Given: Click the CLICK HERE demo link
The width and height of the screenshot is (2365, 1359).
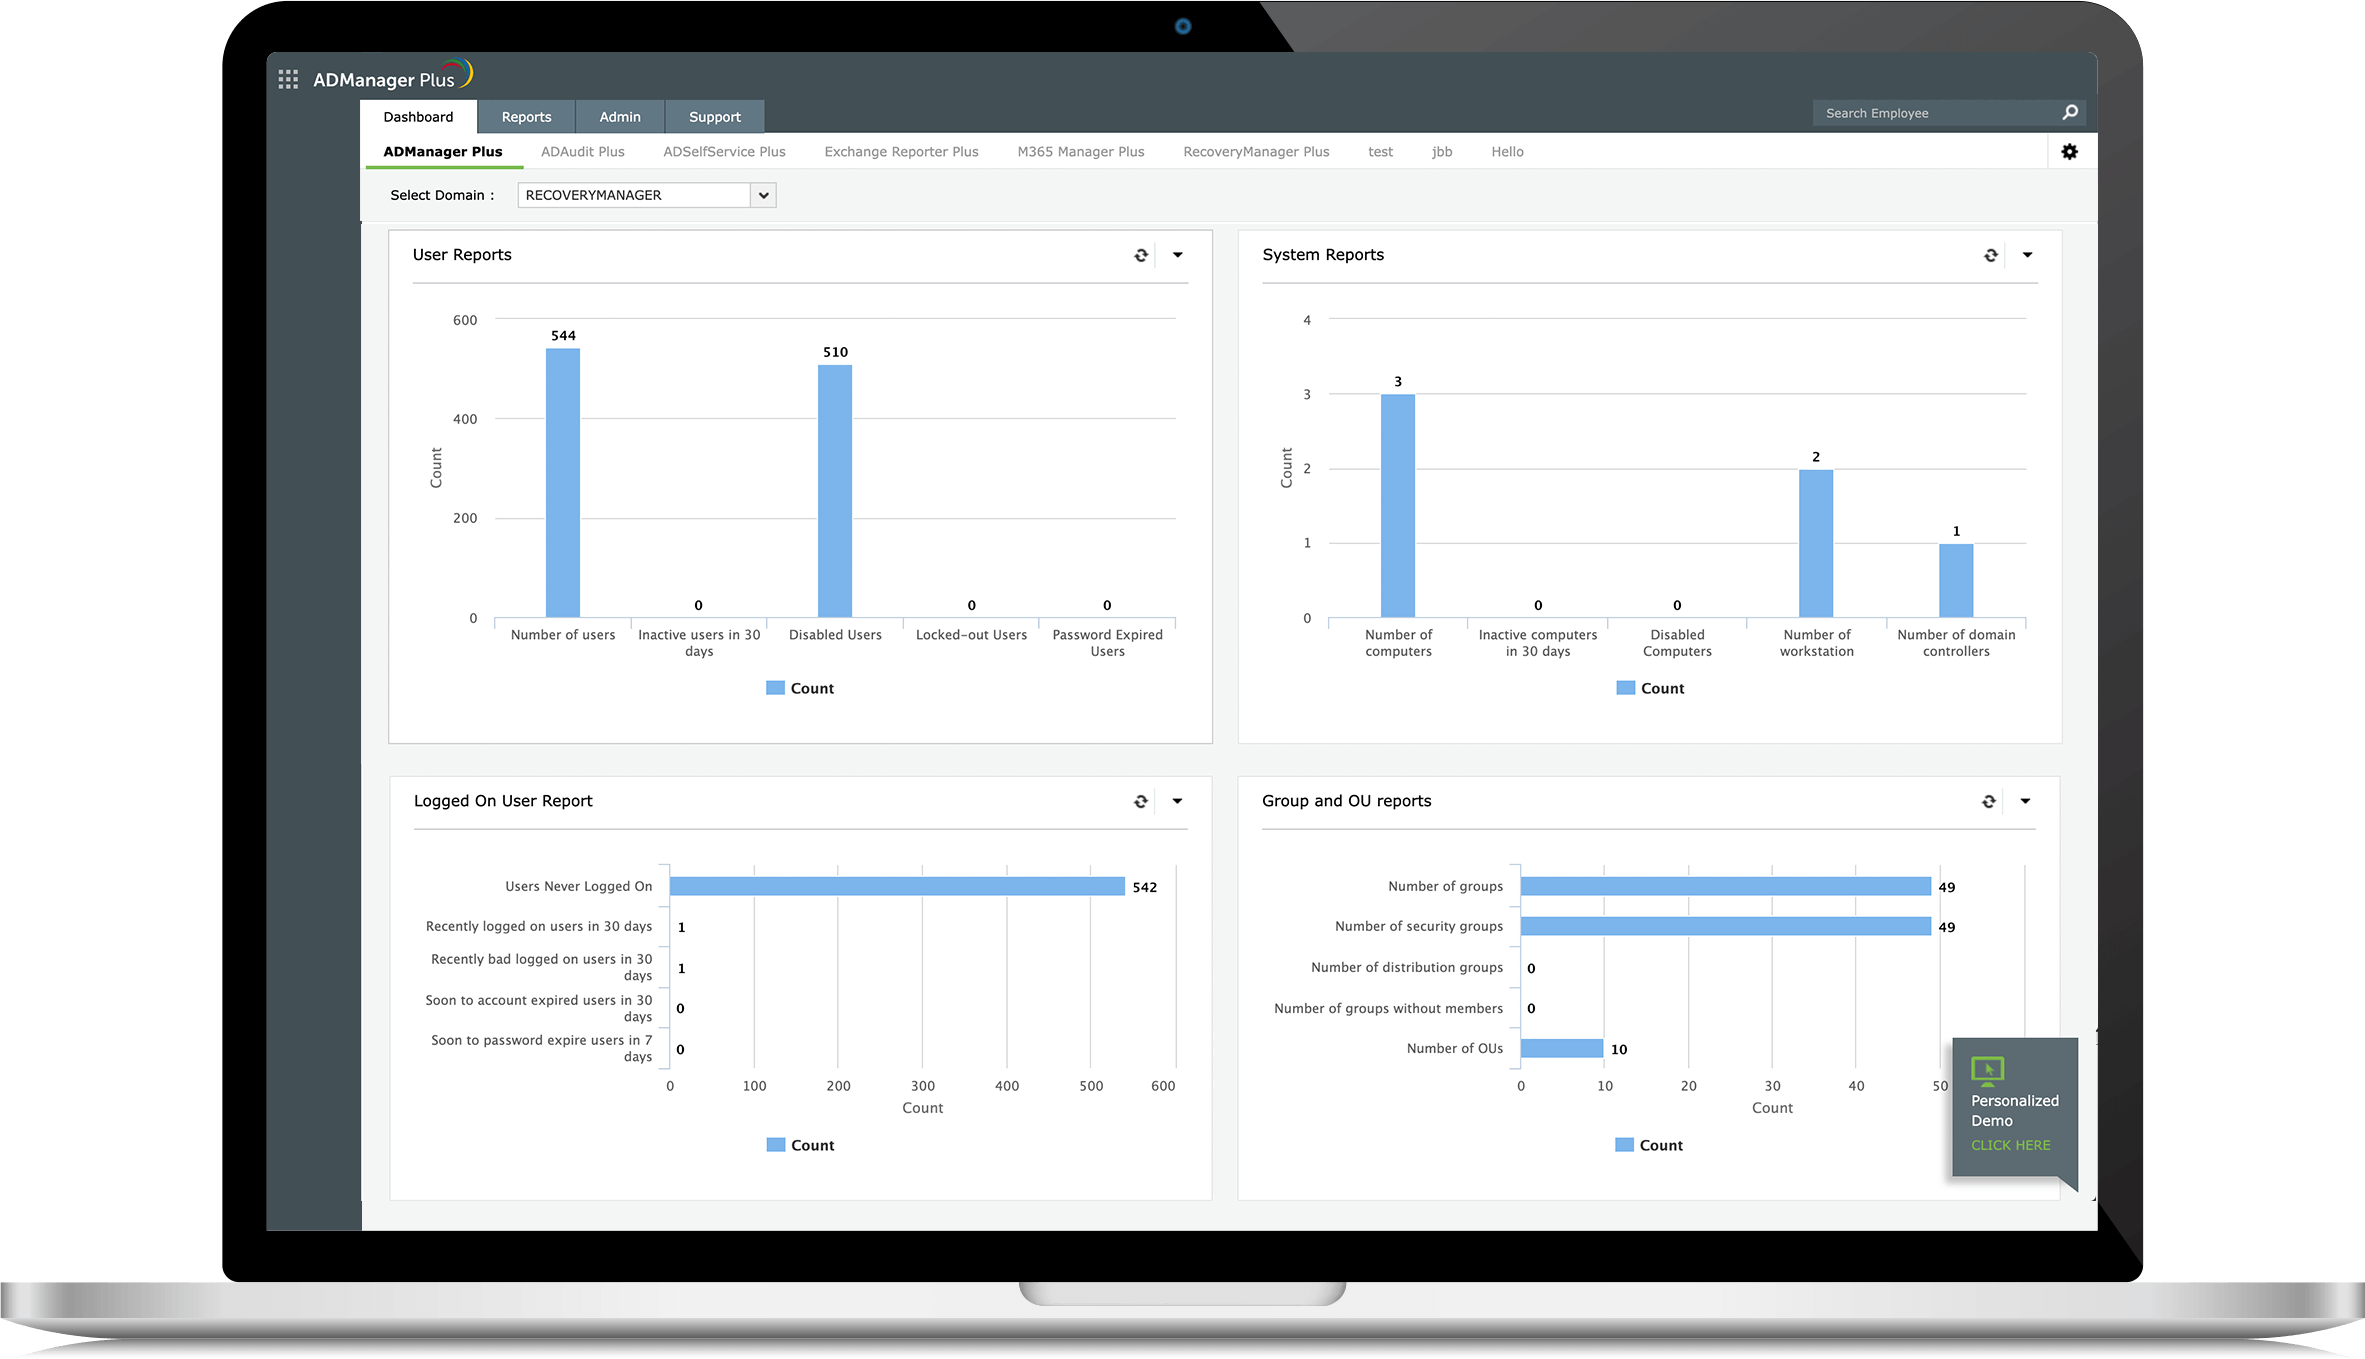Looking at the screenshot, I should tap(2010, 1145).
